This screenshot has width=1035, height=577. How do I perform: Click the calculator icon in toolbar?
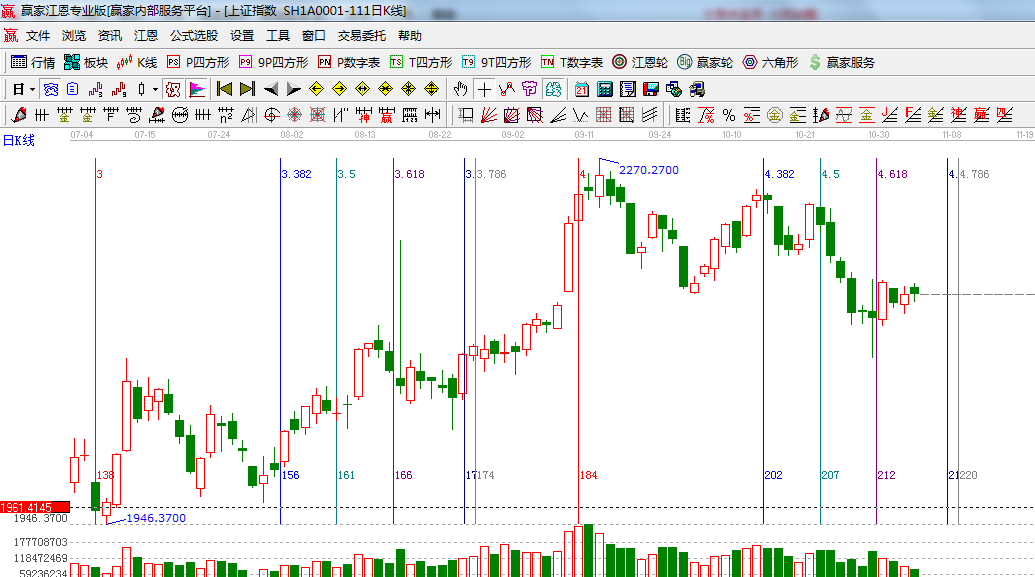coord(604,89)
